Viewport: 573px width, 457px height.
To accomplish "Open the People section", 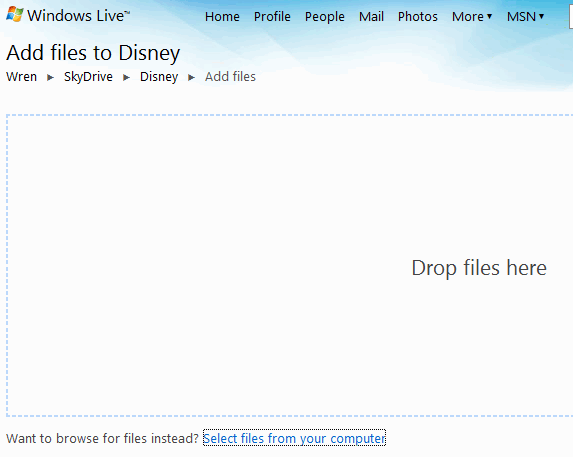I will [325, 17].
